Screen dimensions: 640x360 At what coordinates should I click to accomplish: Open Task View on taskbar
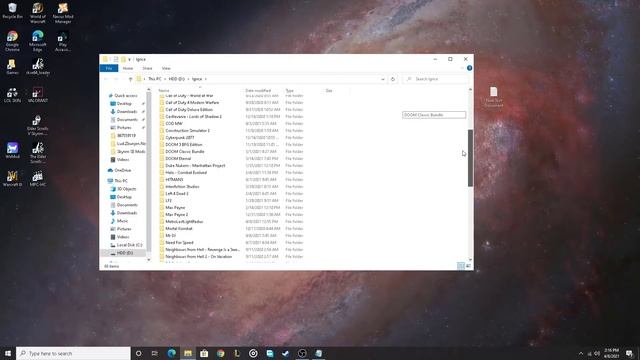pyautogui.click(x=155, y=353)
